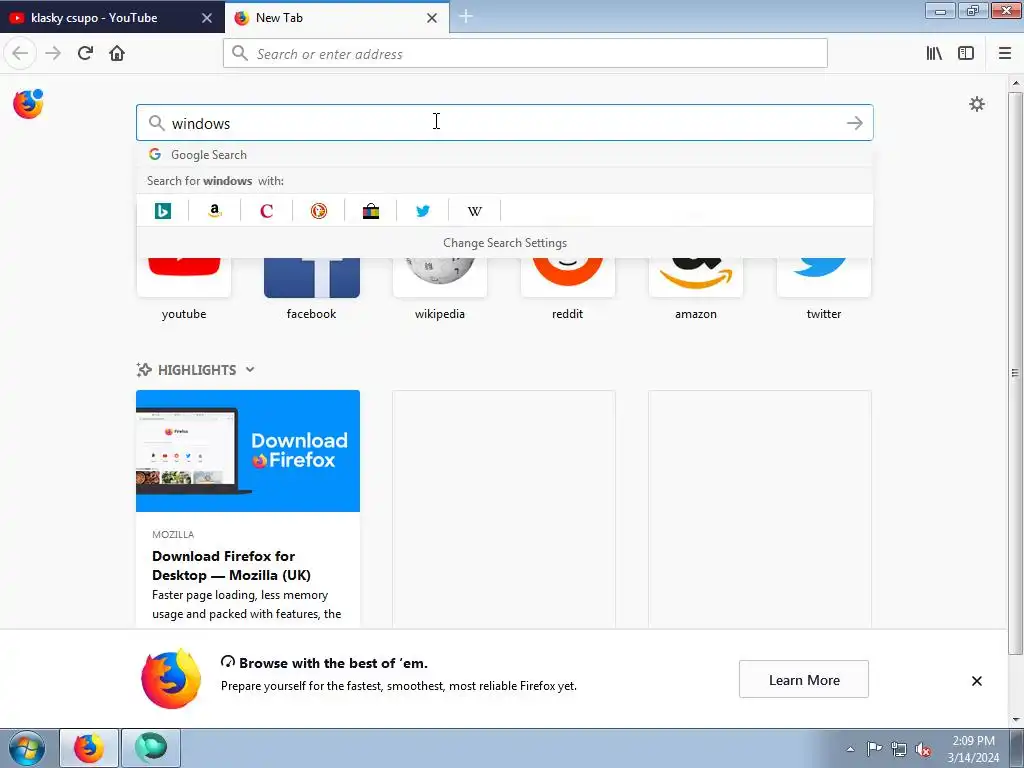The width and height of the screenshot is (1024, 768).
Task: Click the Firefox logo with notification dot
Action: coord(28,104)
